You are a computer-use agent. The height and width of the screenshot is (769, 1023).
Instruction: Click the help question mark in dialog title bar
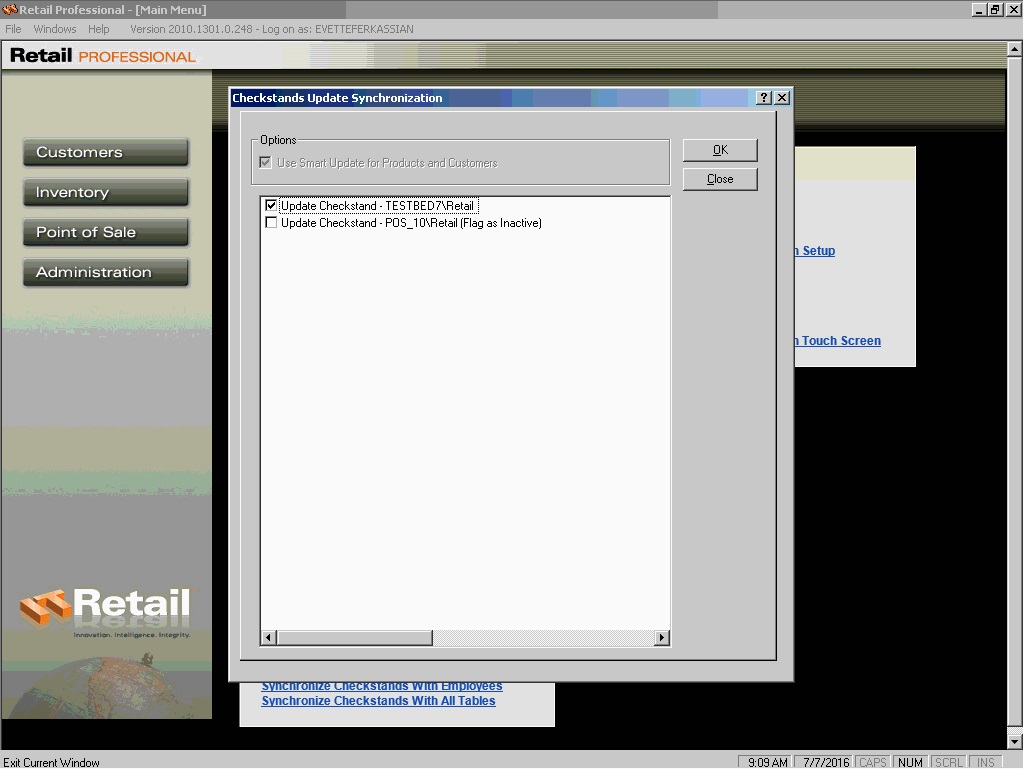(764, 98)
